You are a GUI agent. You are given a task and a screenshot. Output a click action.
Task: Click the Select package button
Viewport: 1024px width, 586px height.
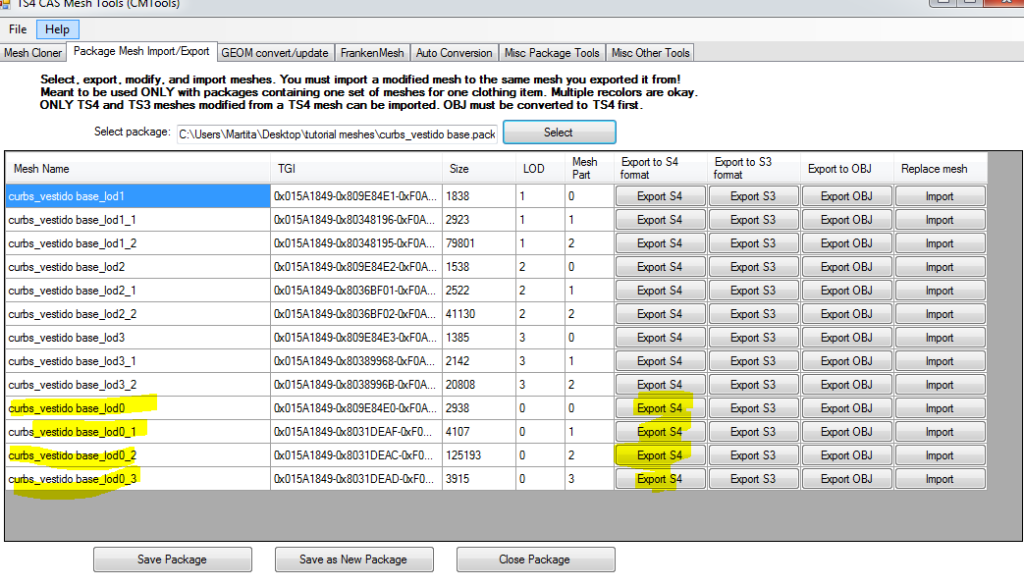pos(558,132)
